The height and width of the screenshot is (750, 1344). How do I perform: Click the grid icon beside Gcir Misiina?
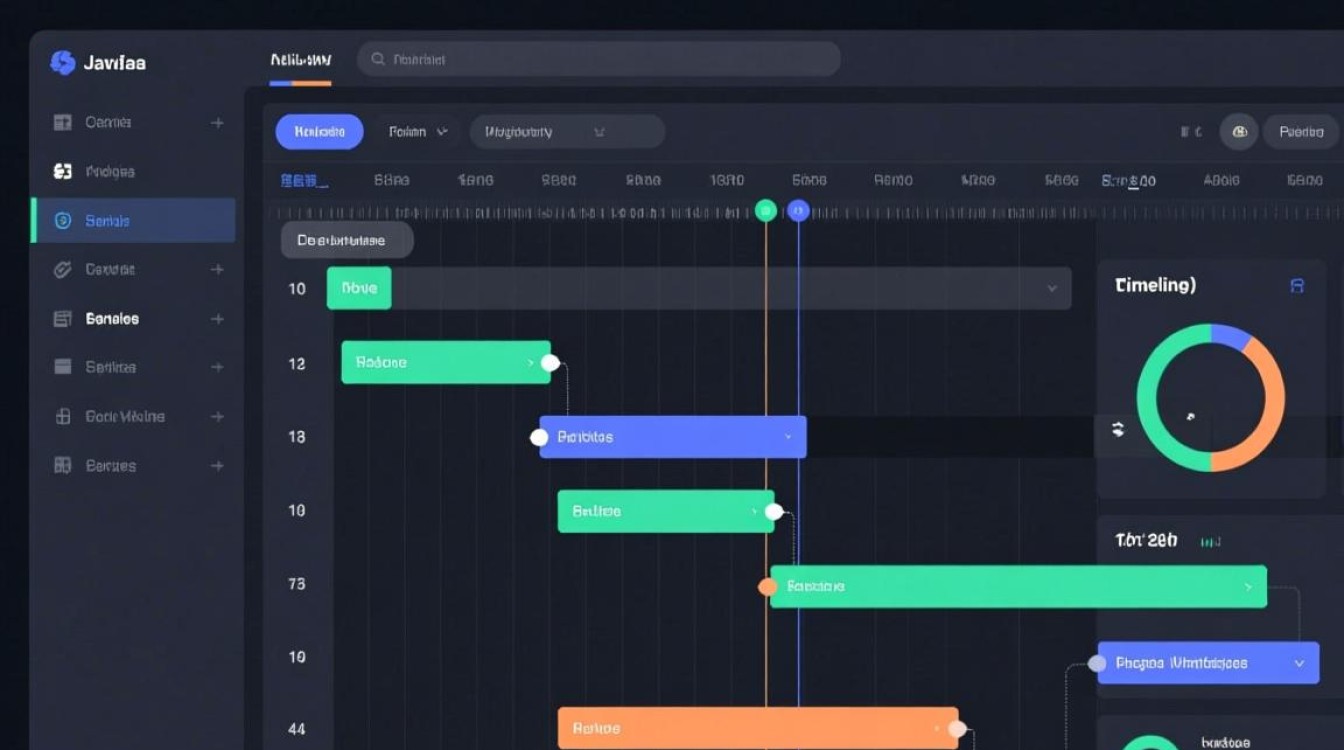(63, 417)
